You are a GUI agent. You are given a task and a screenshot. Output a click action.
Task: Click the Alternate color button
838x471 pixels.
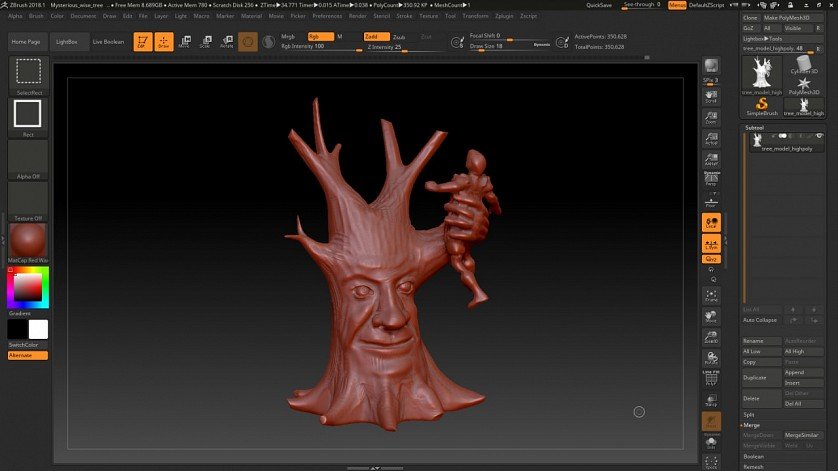[x=28, y=356]
